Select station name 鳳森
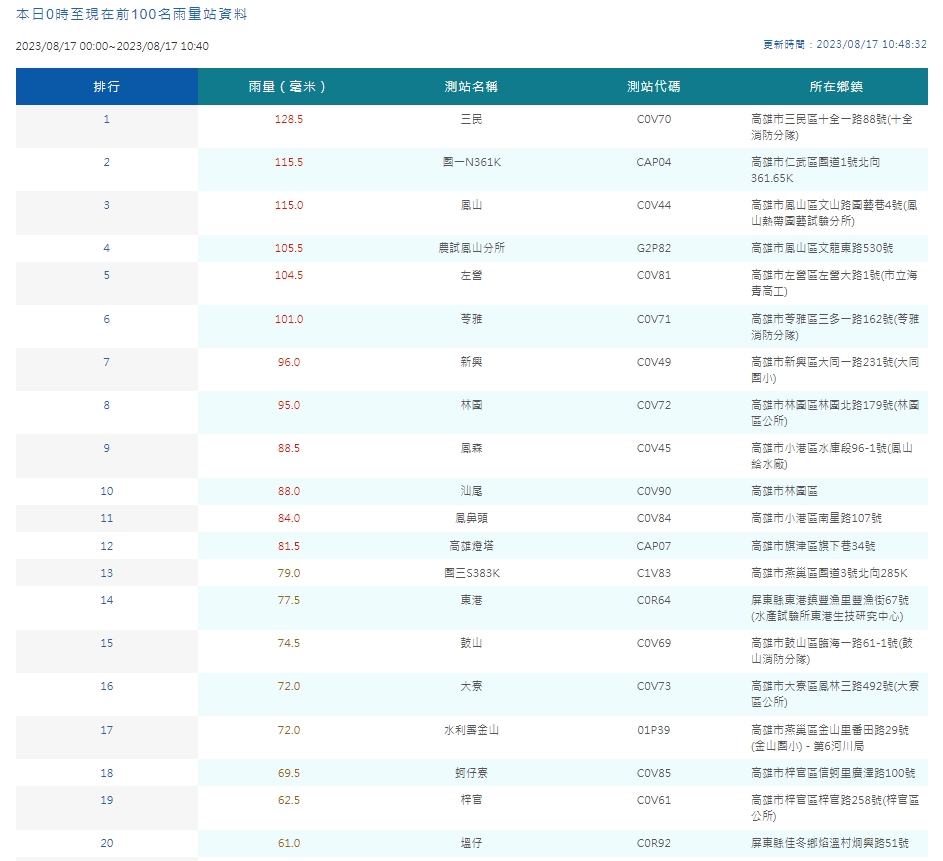 click(472, 448)
